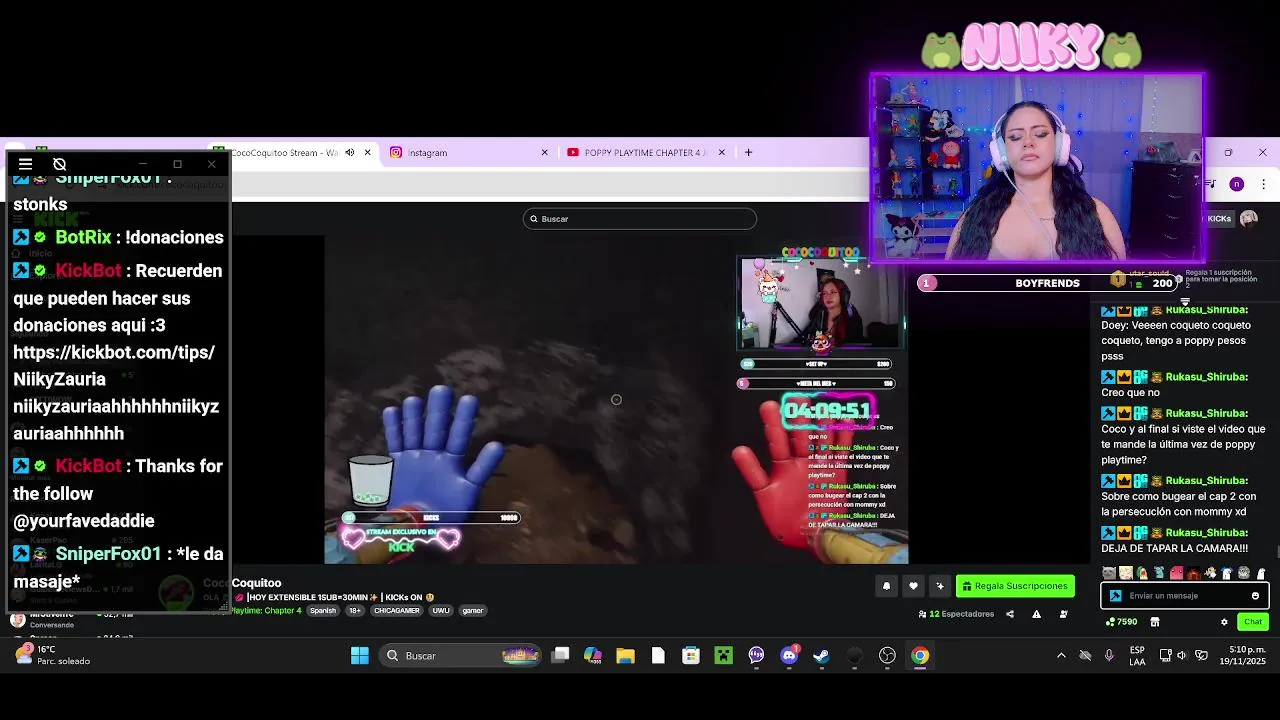Click user icon beside the report triangle
The width and height of the screenshot is (1280, 720).
pos(1063,614)
